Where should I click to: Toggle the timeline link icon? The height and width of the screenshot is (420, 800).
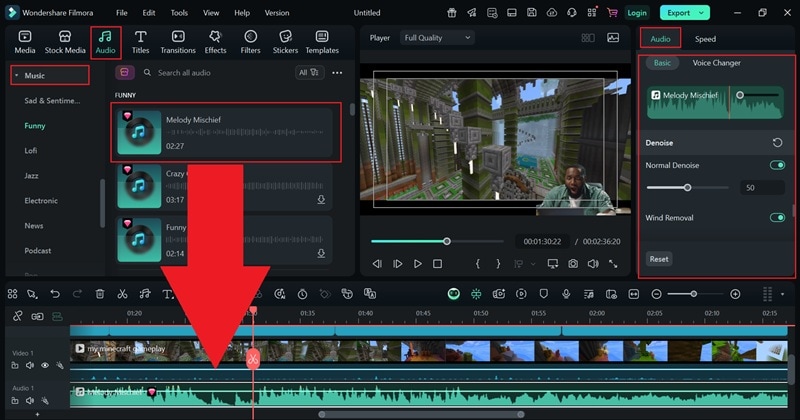click(17, 316)
